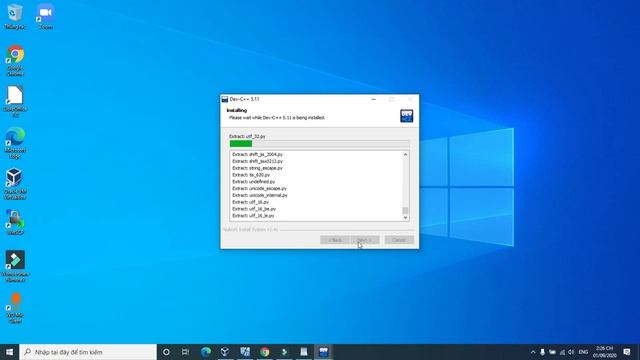
Task: Select log line 'Extract: unicode_escape.py'
Action: [260, 189]
